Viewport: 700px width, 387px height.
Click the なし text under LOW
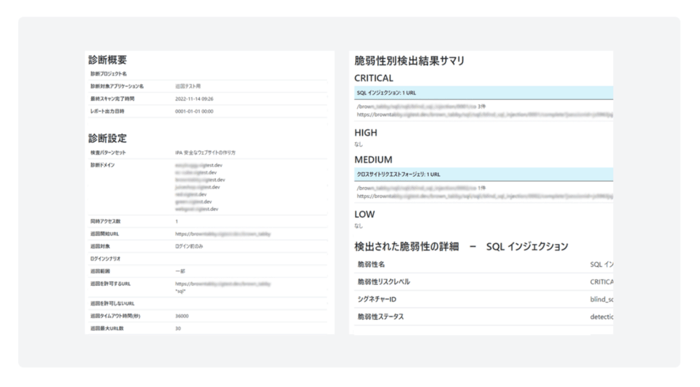358,226
